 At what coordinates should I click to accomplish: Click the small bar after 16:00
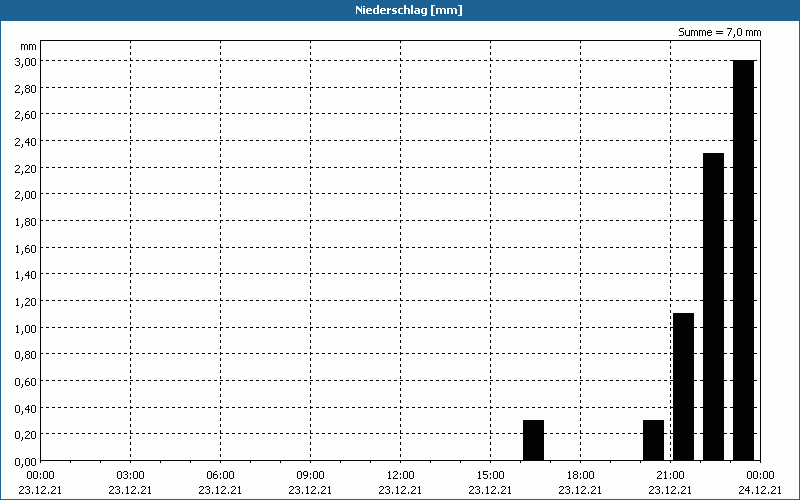533,440
